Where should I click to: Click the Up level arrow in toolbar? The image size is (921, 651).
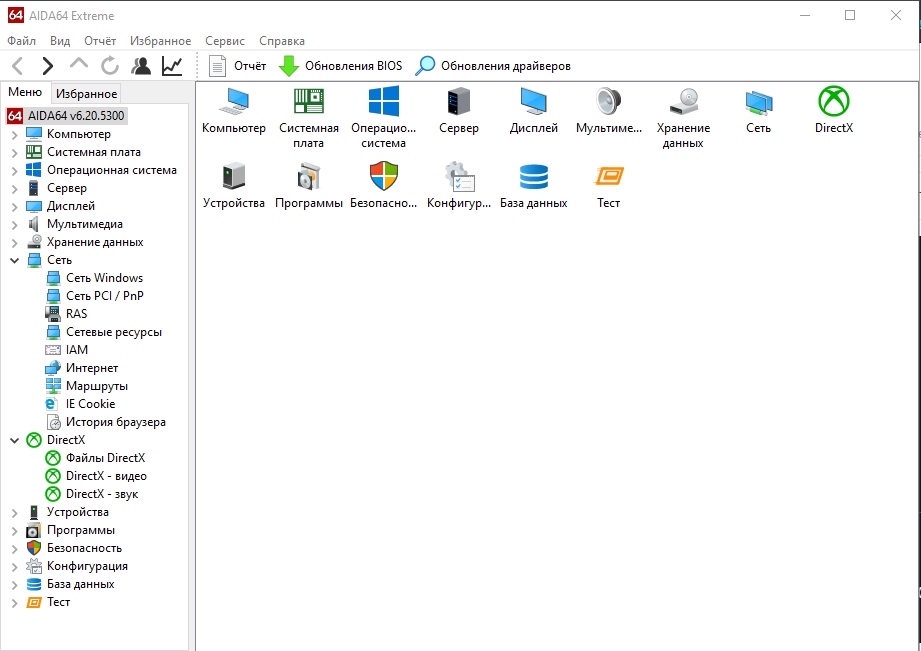(79, 63)
